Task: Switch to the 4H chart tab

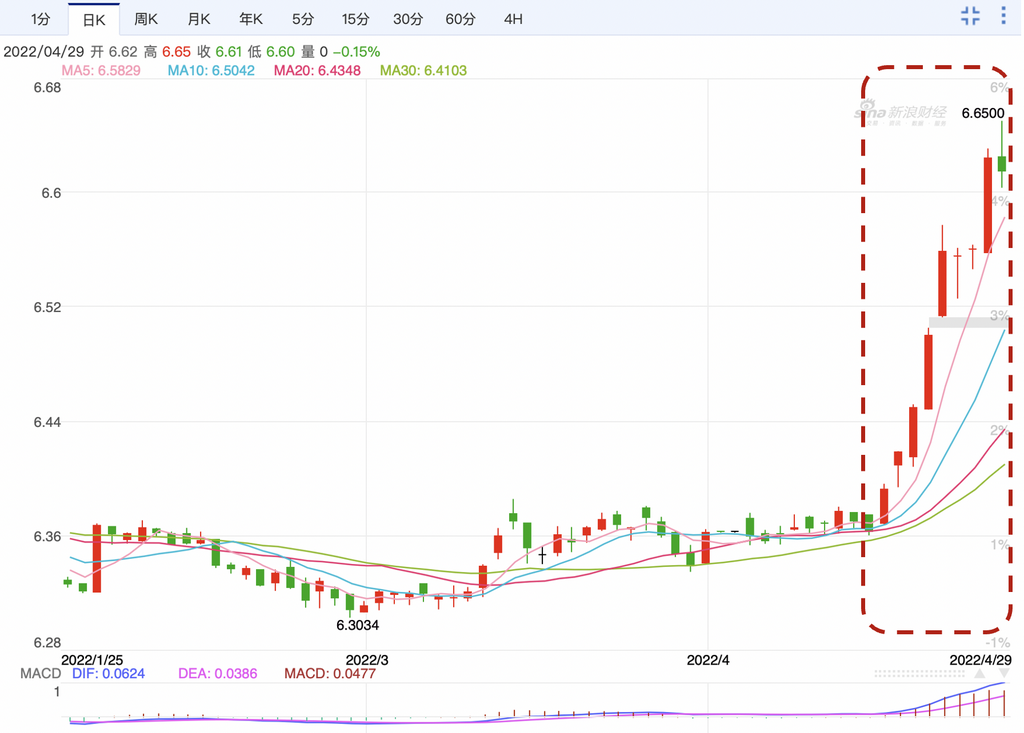Action: click(513, 19)
